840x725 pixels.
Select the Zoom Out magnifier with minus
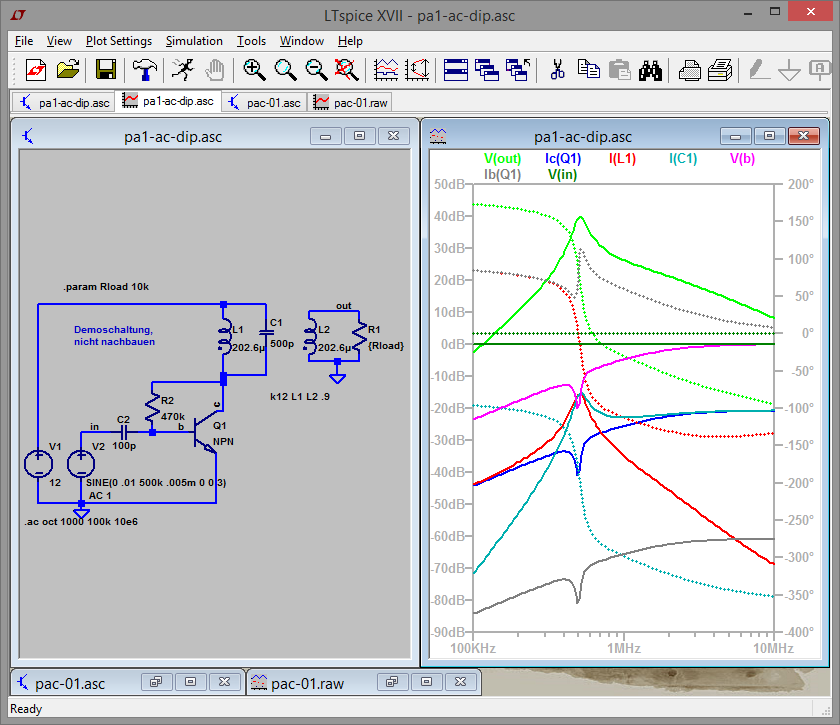[x=316, y=70]
